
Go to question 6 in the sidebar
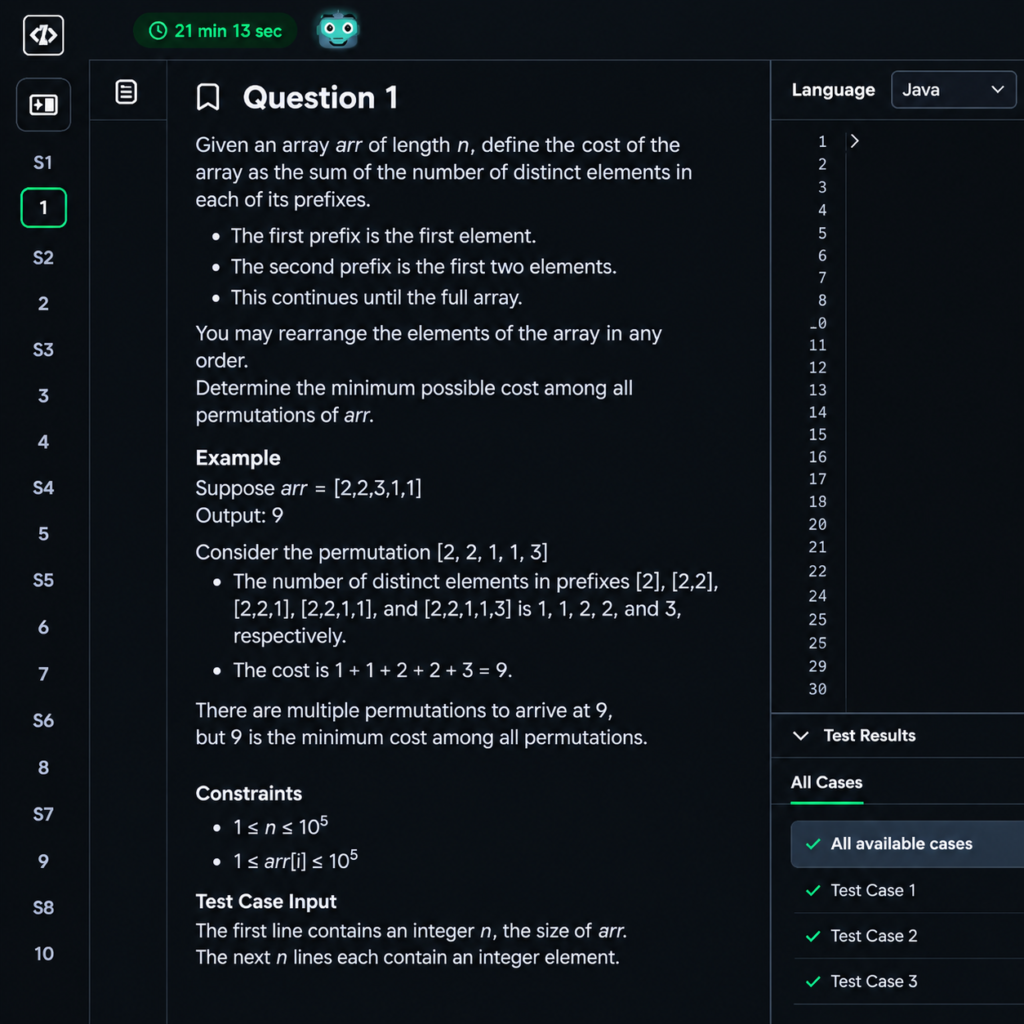click(x=43, y=628)
